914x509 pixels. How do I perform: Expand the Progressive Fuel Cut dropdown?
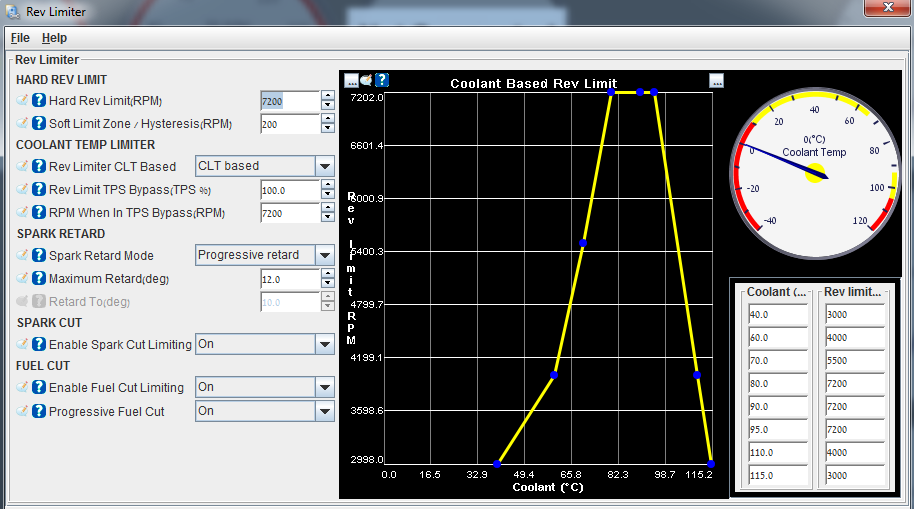point(325,411)
